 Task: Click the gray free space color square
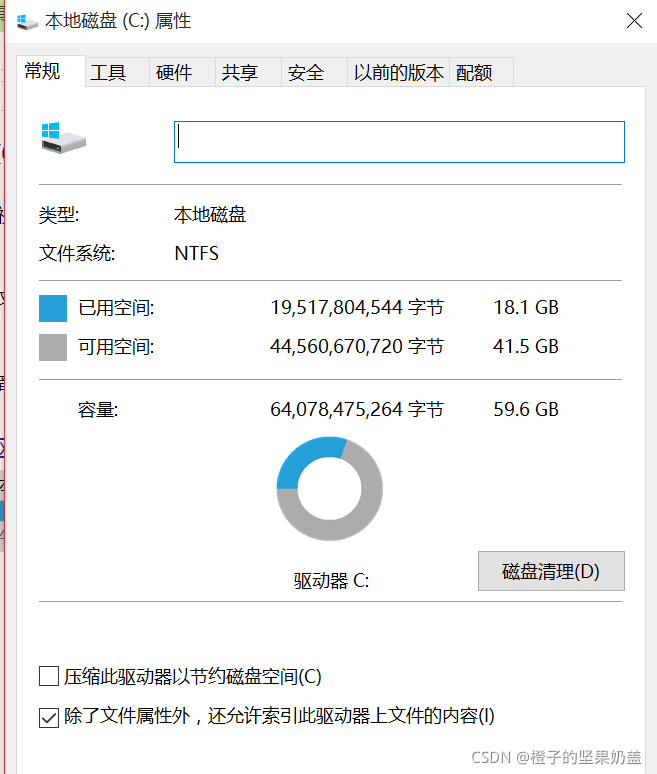[x=53, y=348]
